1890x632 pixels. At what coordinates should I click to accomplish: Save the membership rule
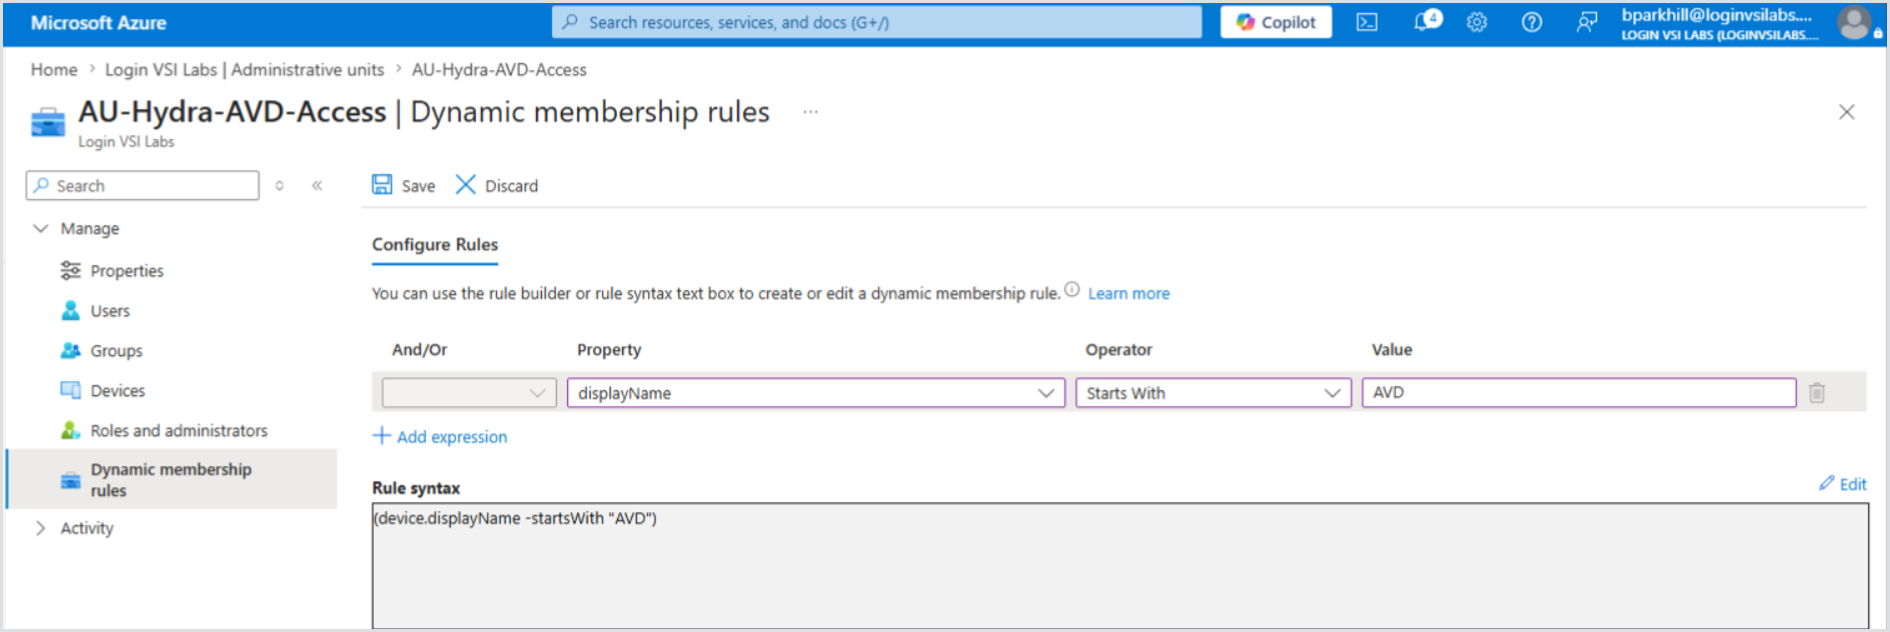pos(404,186)
